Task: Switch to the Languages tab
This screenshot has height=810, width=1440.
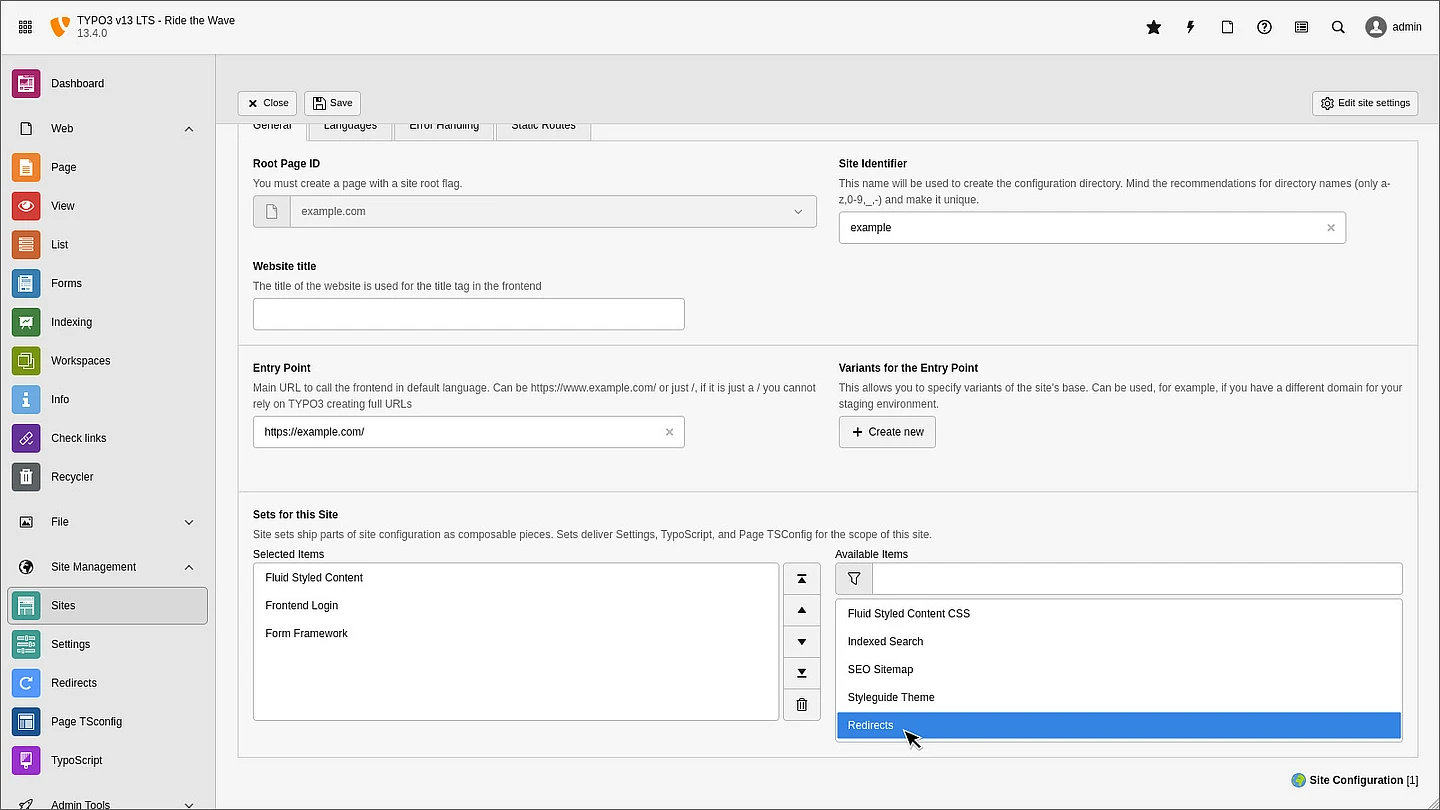Action: click(x=350, y=128)
